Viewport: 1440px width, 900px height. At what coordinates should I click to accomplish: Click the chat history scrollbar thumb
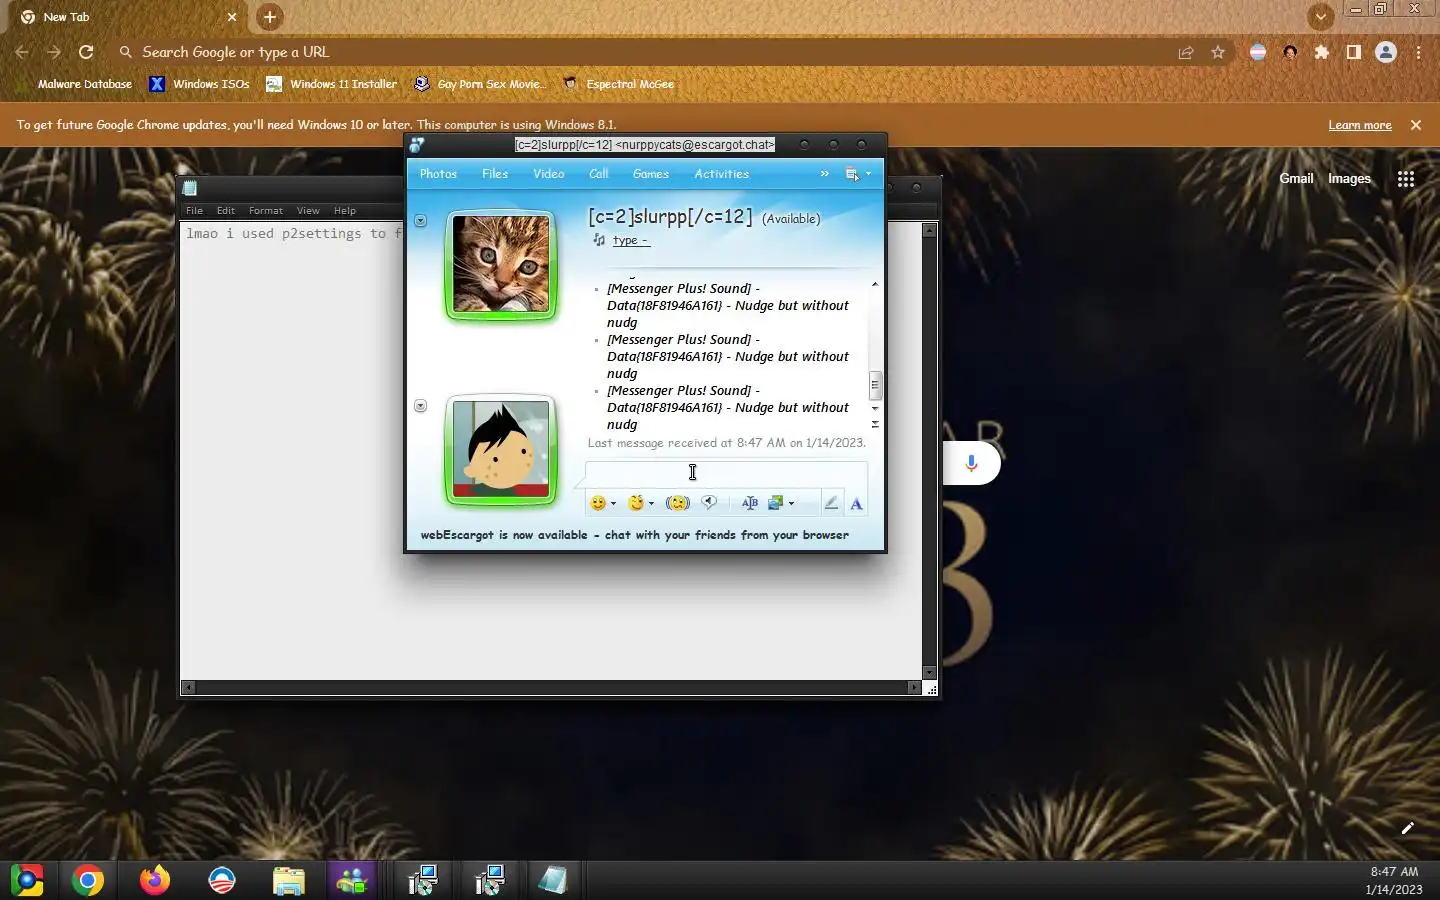[875, 384]
